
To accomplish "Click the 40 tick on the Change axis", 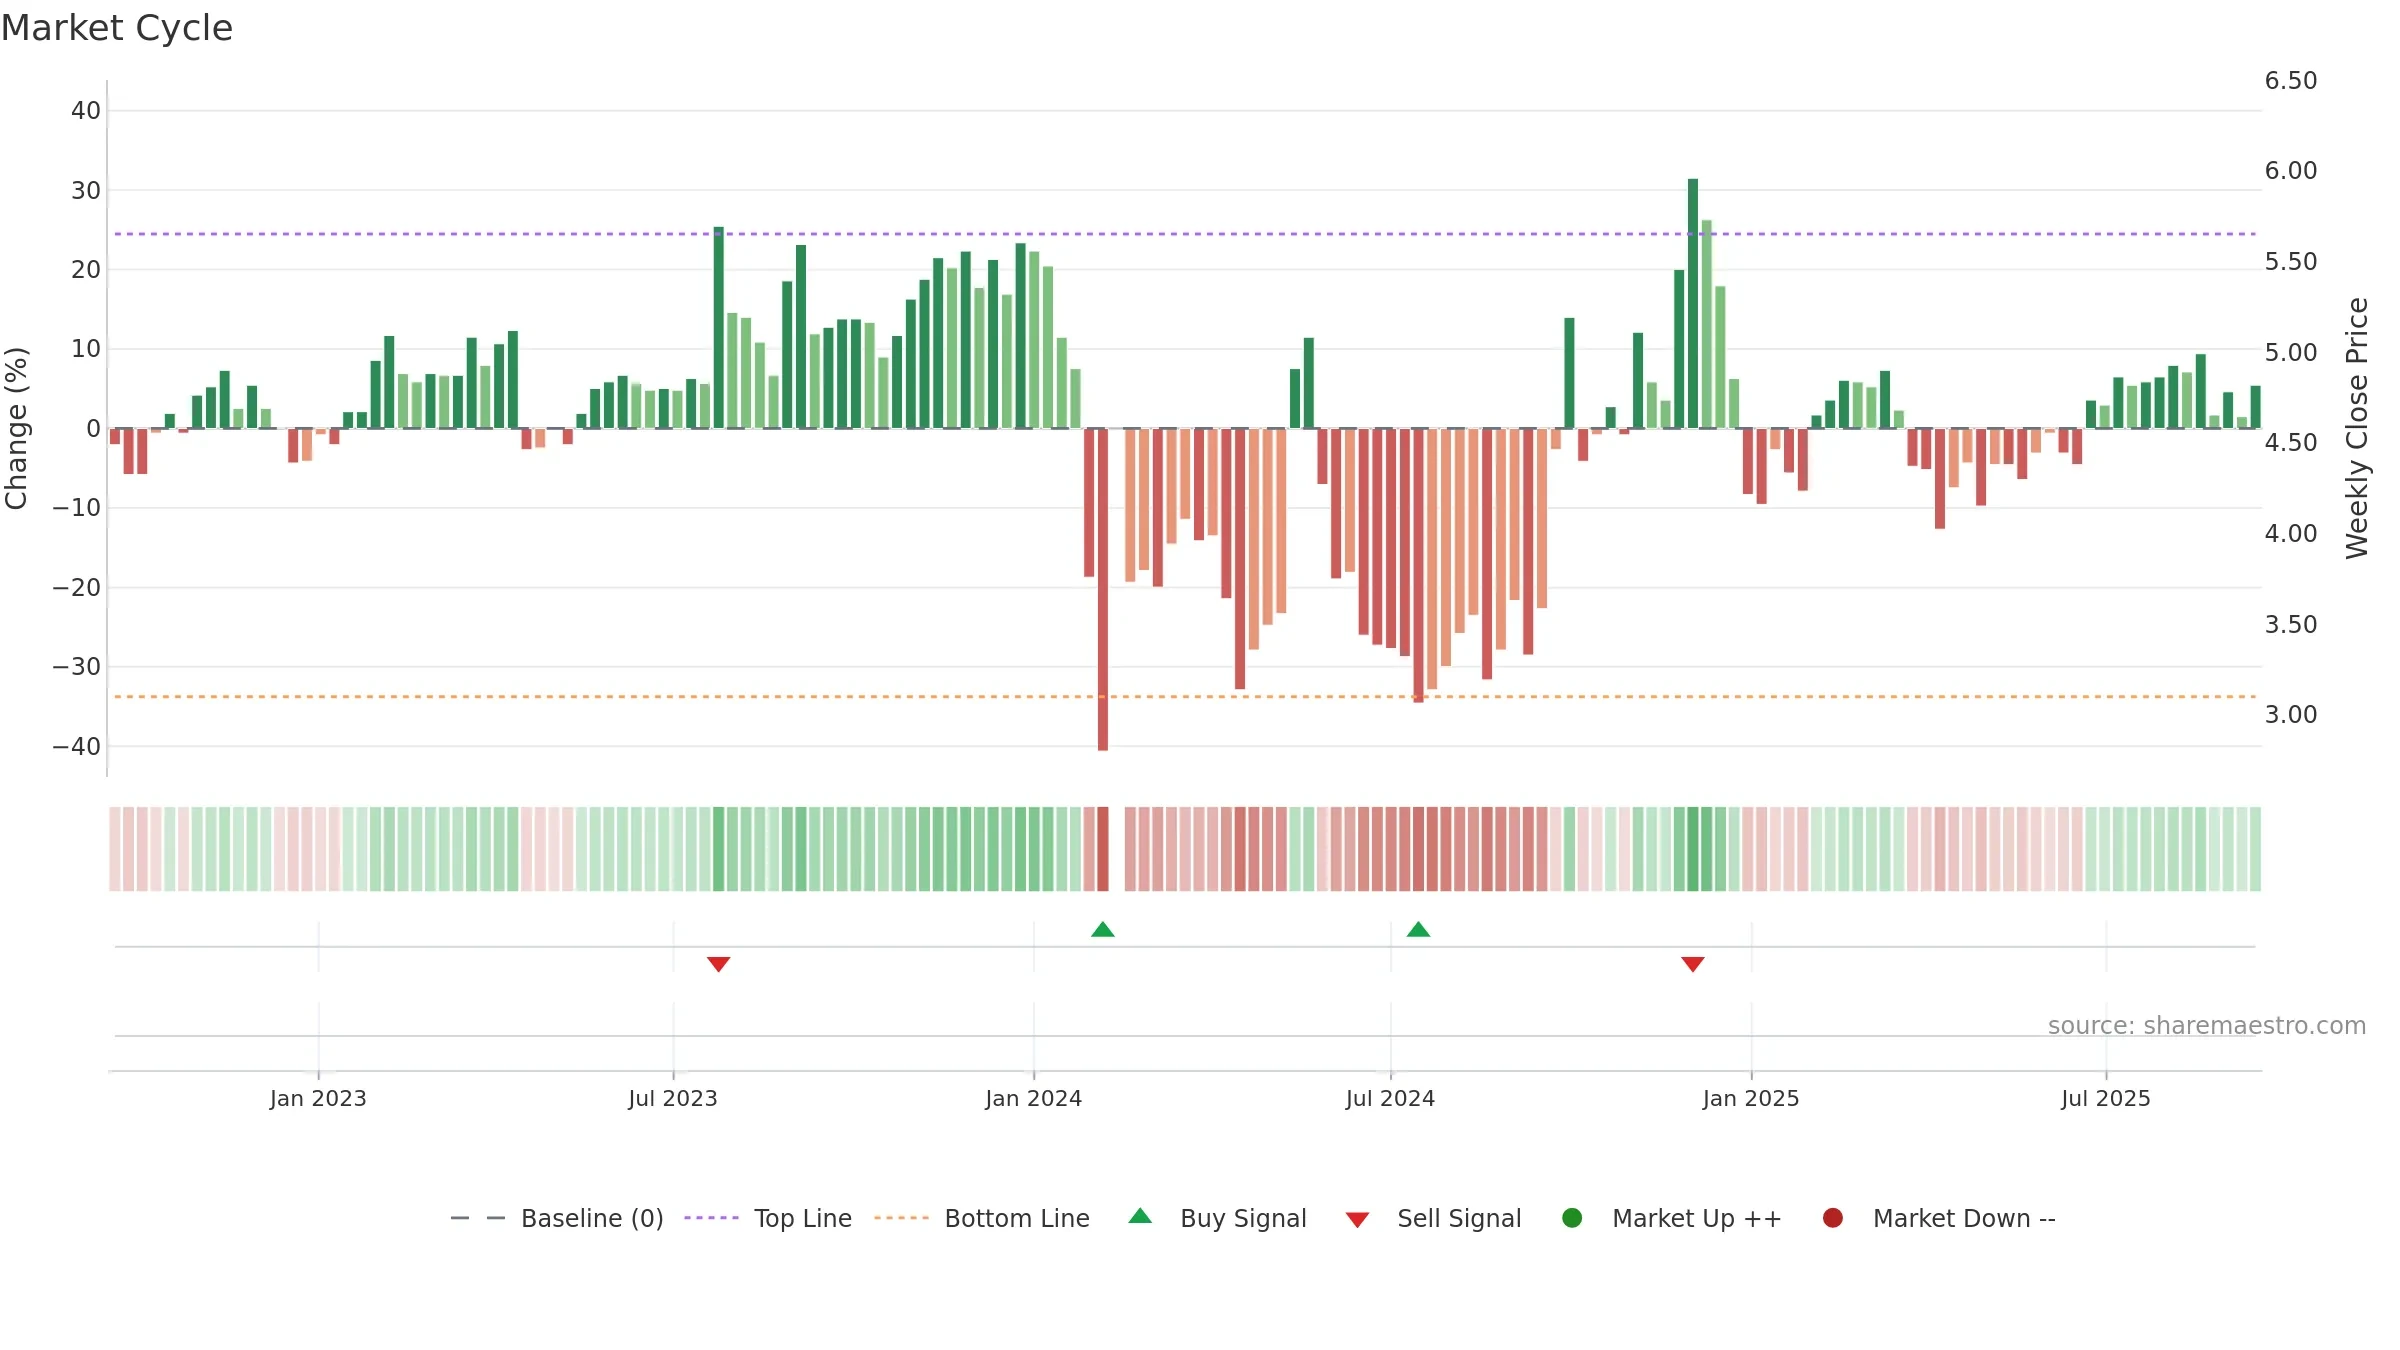I will pos(86,111).
